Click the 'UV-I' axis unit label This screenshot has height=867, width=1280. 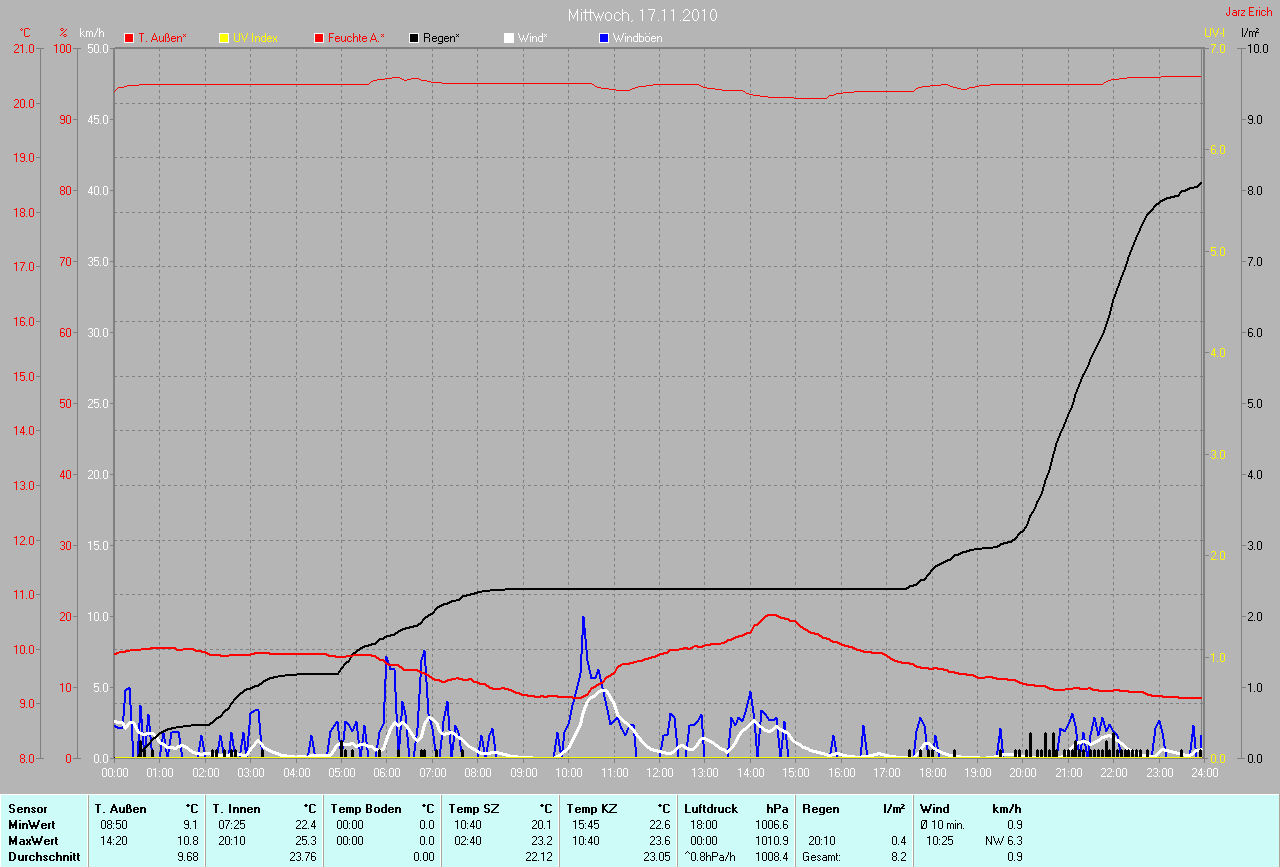[x=1214, y=33]
